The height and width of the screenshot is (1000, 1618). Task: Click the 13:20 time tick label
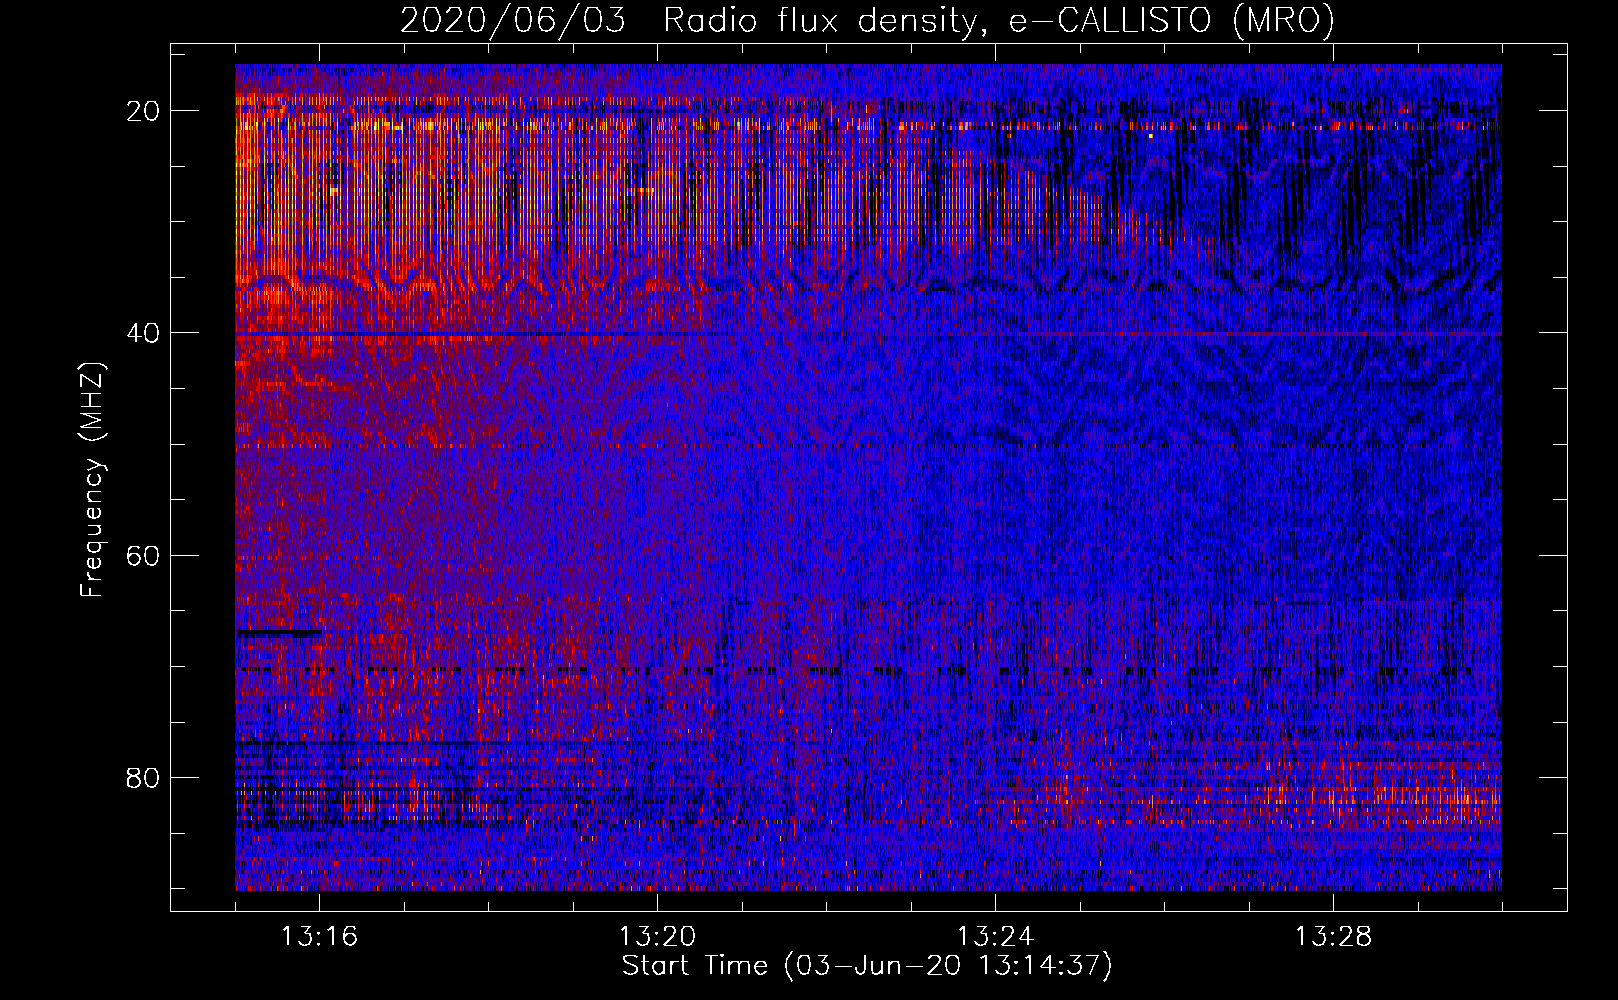coord(657,937)
